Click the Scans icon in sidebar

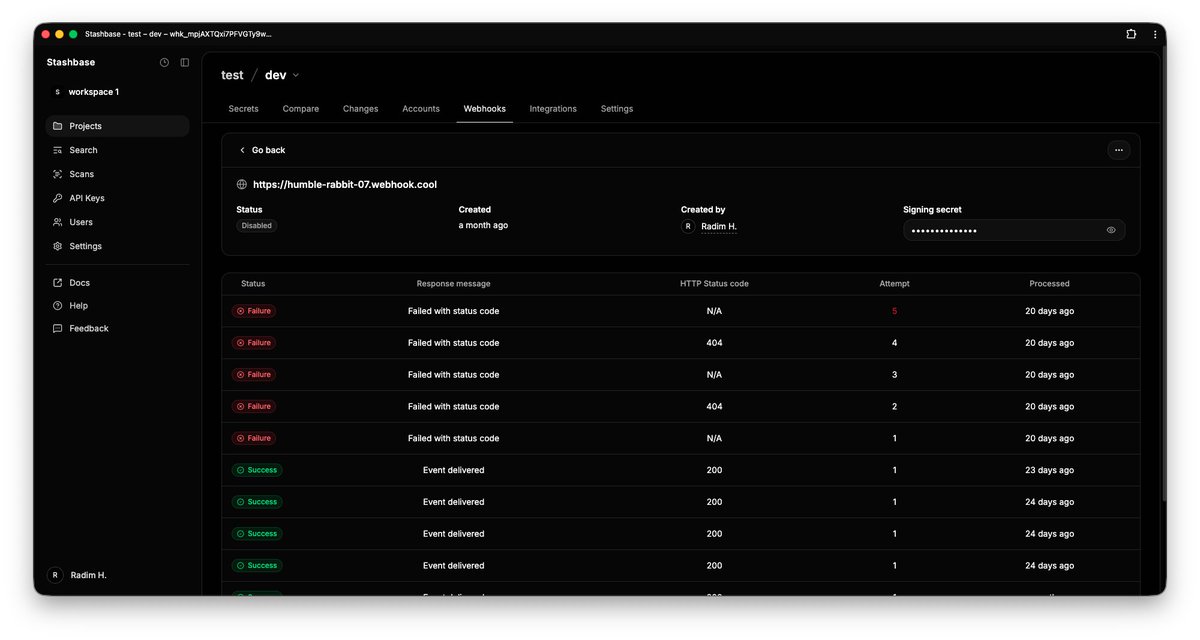click(x=58, y=174)
